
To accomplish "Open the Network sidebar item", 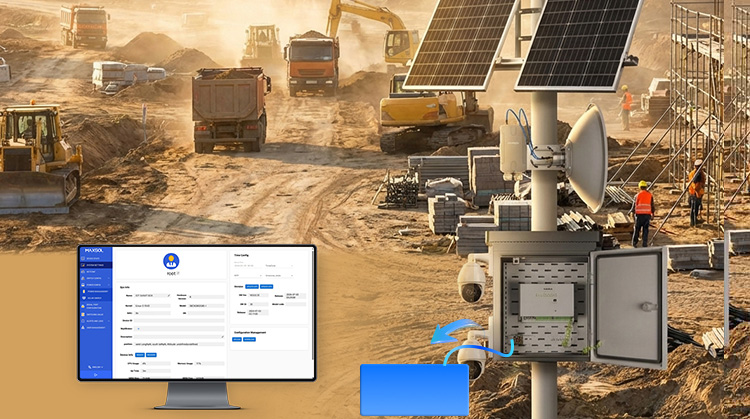I will (96, 272).
